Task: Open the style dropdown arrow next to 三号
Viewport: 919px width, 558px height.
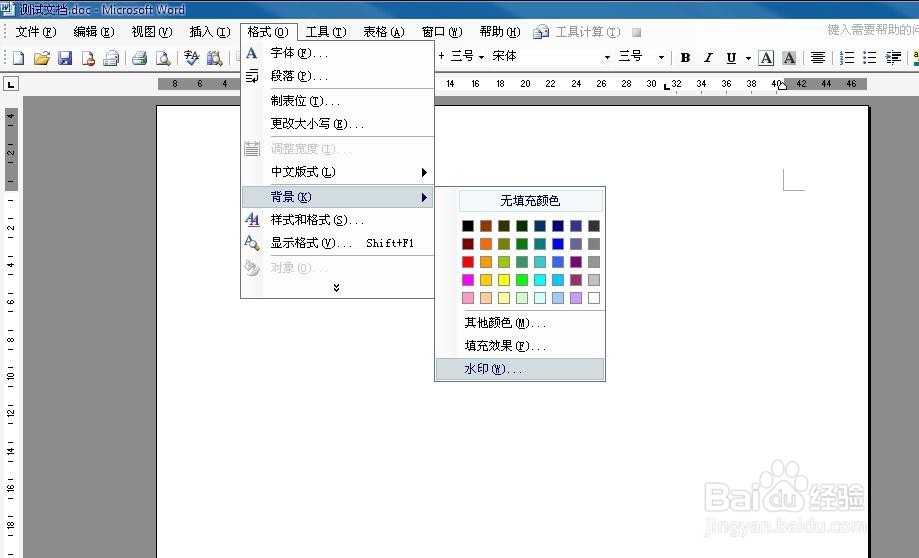Action: (481, 57)
